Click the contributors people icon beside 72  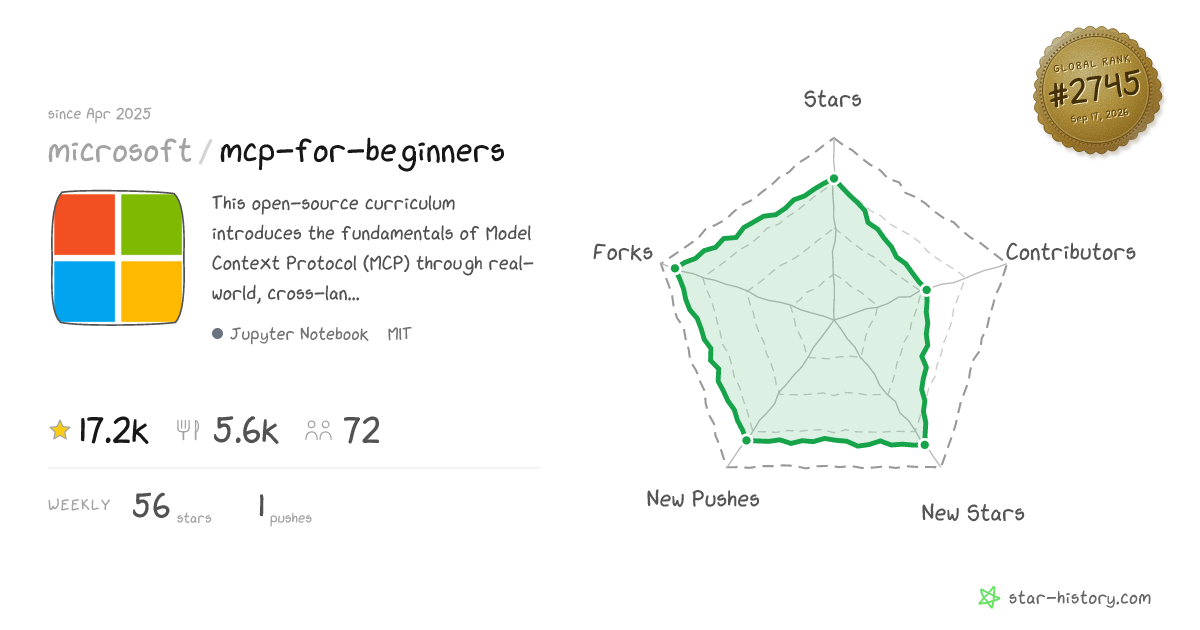click(x=319, y=431)
